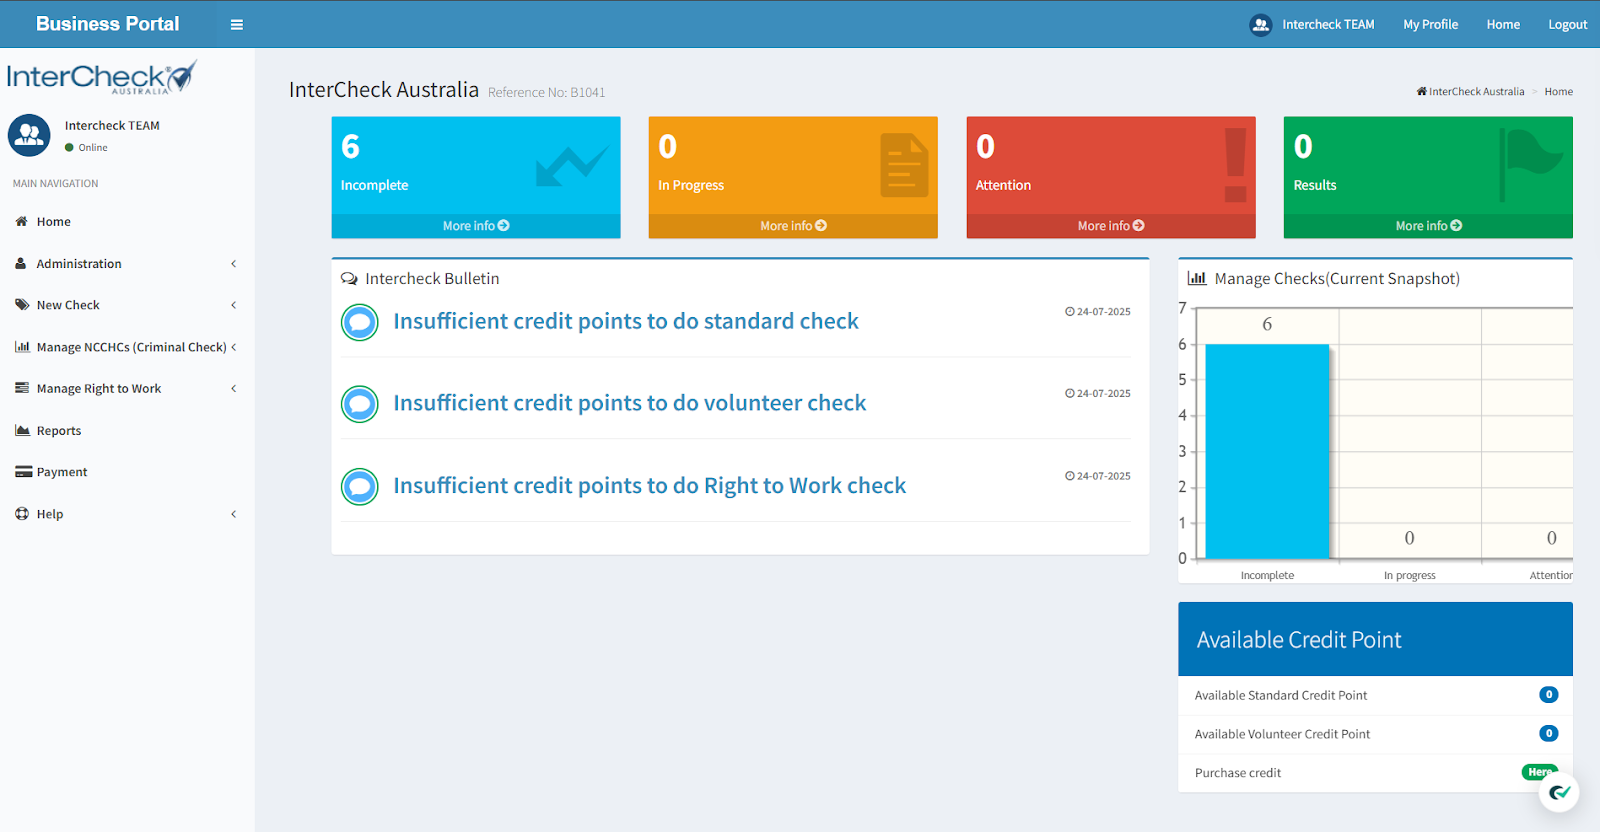
Task: Click More info on the Incomplete card
Action: coord(476,226)
